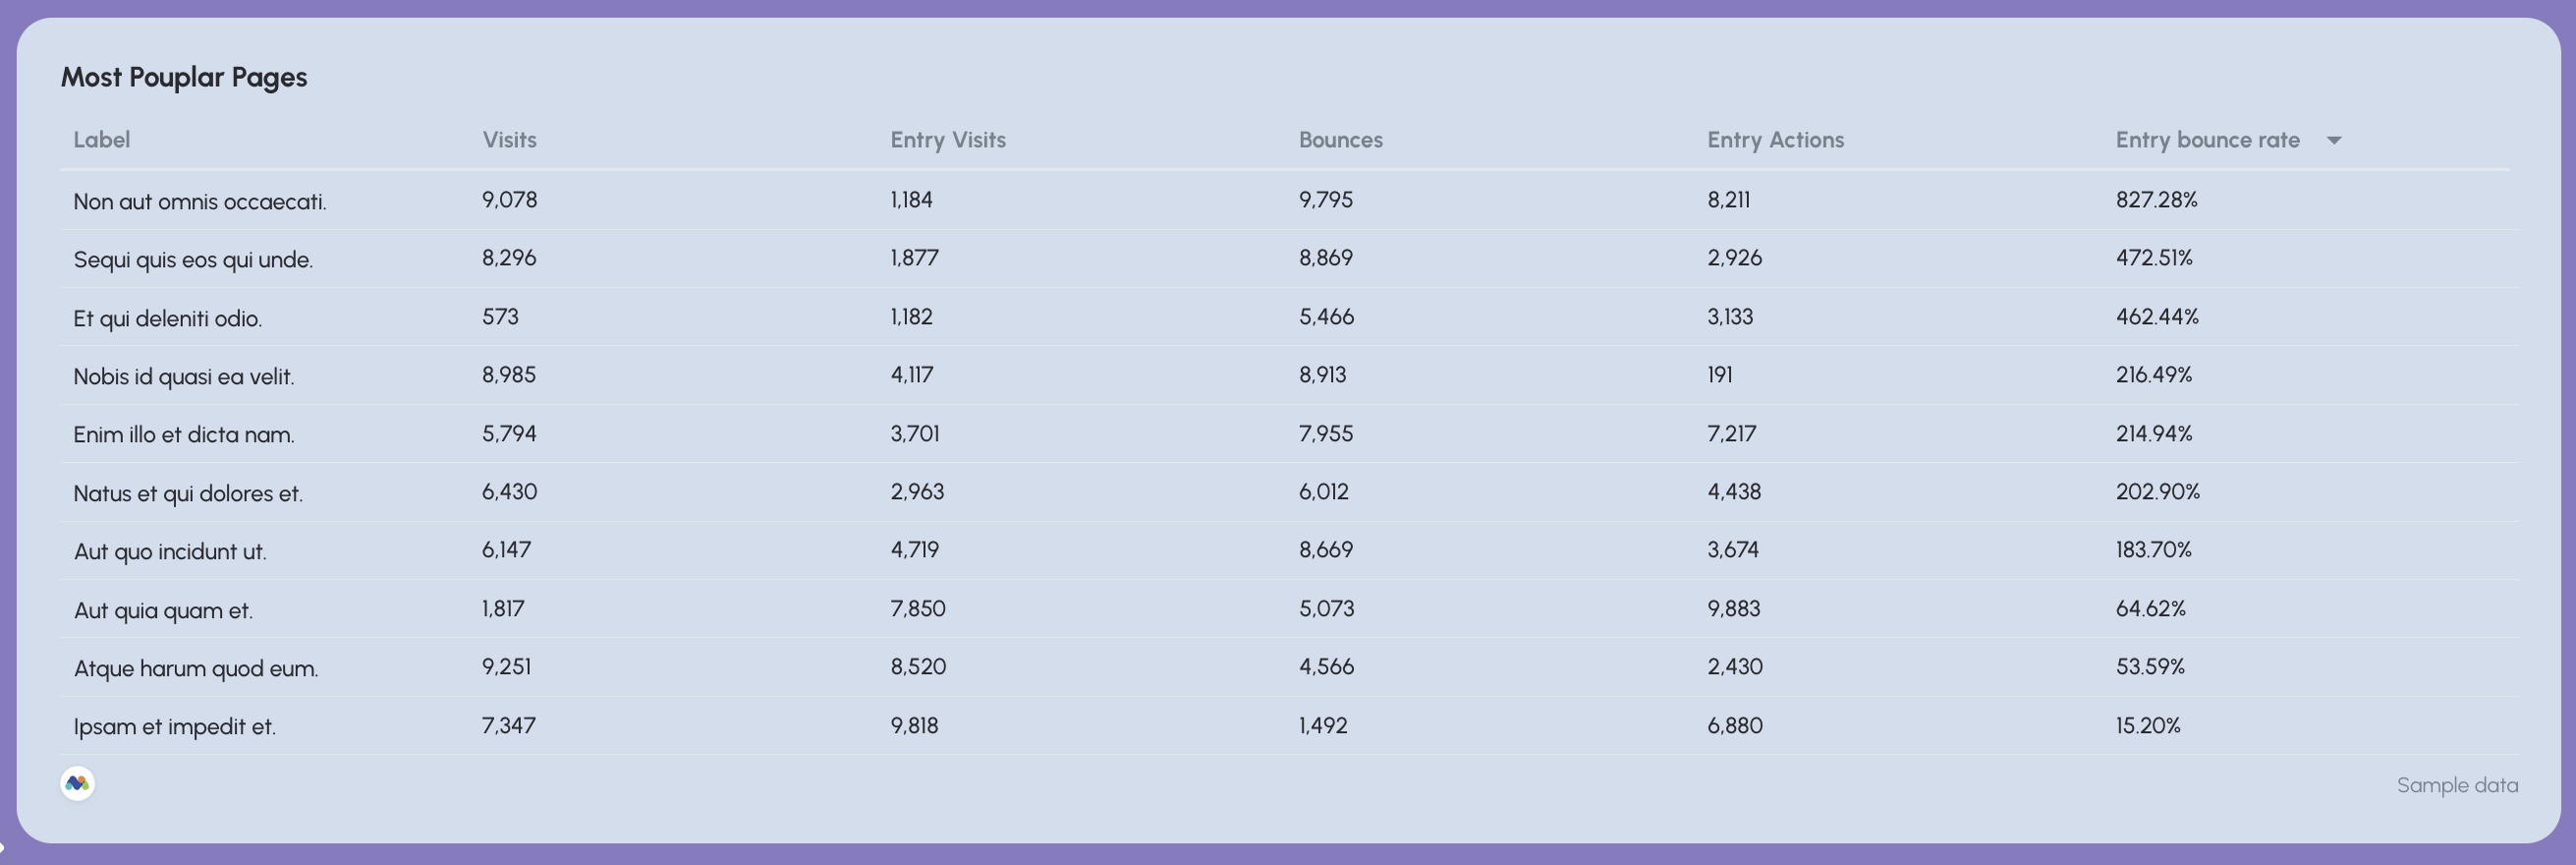This screenshot has width=2576, height=865.
Task: Select the 'Aut quo incidunt ut.' row
Action: tap(169, 551)
